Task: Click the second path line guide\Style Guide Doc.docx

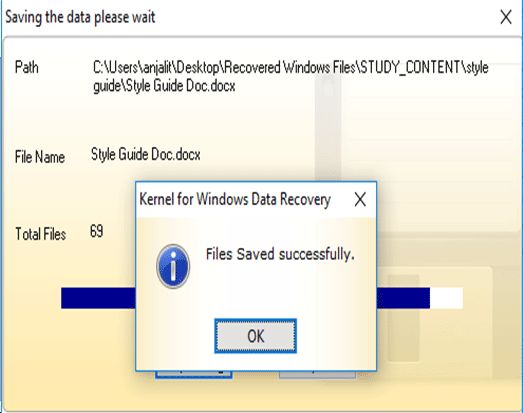Action: pyautogui.click(x=164, y=86)
